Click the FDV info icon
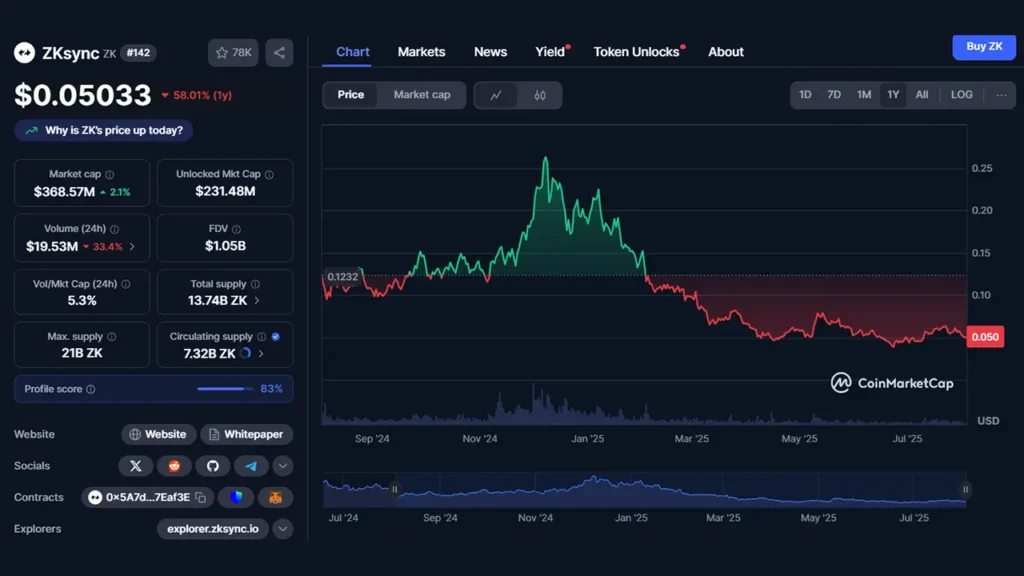 pos(236,229)
